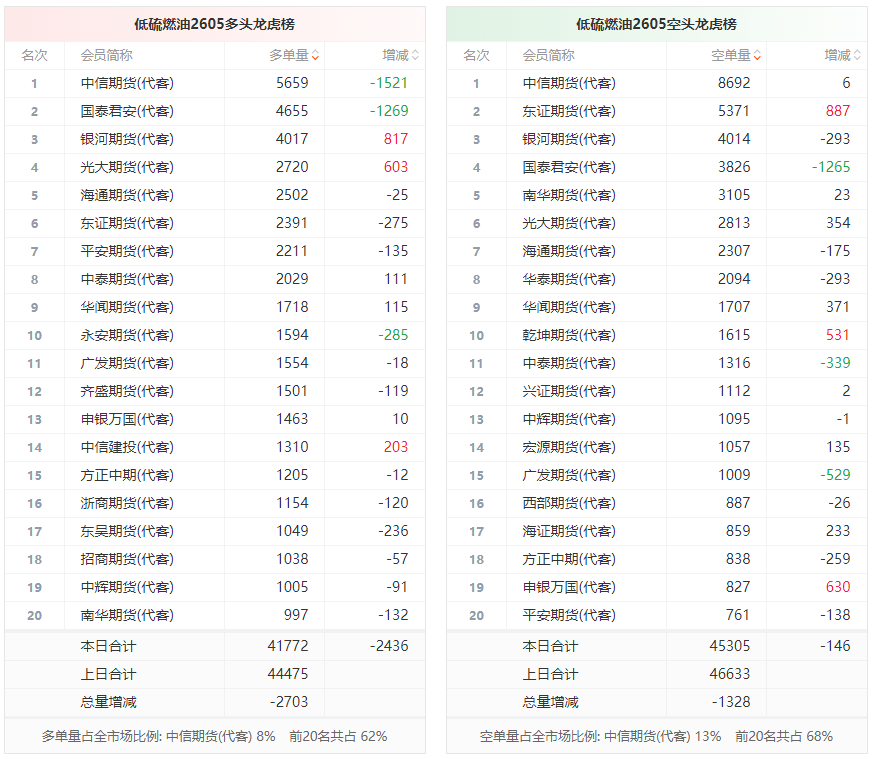The height and width of the screenshot is (759, 873).
Task: Select 方正中期(代客) in short table
Action: click(569, 559)
